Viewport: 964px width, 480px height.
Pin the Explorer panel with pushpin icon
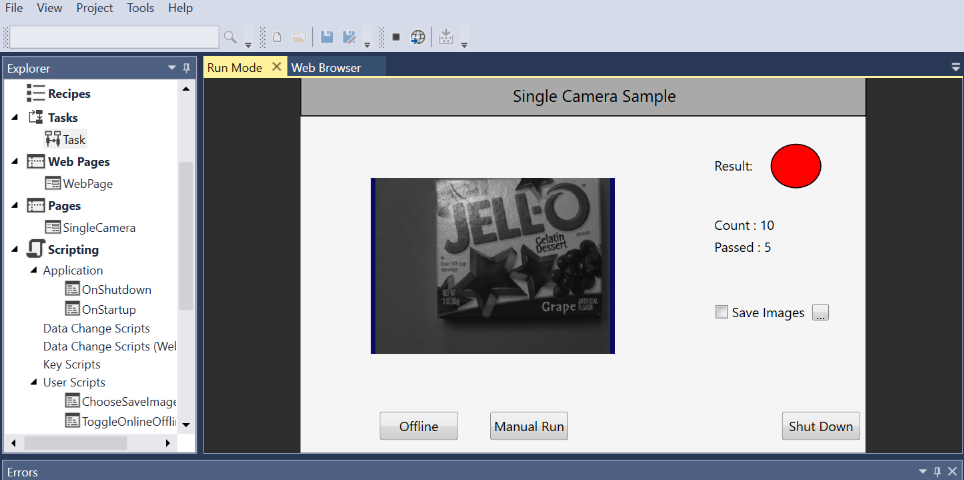pyautogui.click(x=186, y=68)
